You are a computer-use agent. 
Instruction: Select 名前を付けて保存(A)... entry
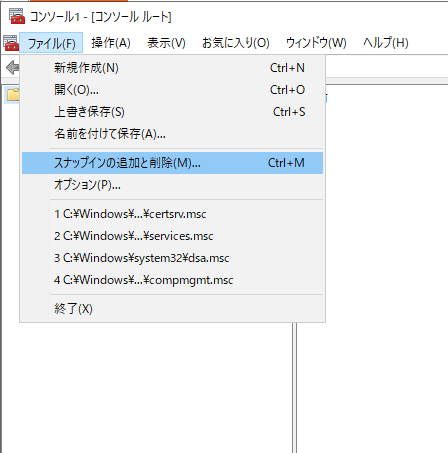coord(172,134)
